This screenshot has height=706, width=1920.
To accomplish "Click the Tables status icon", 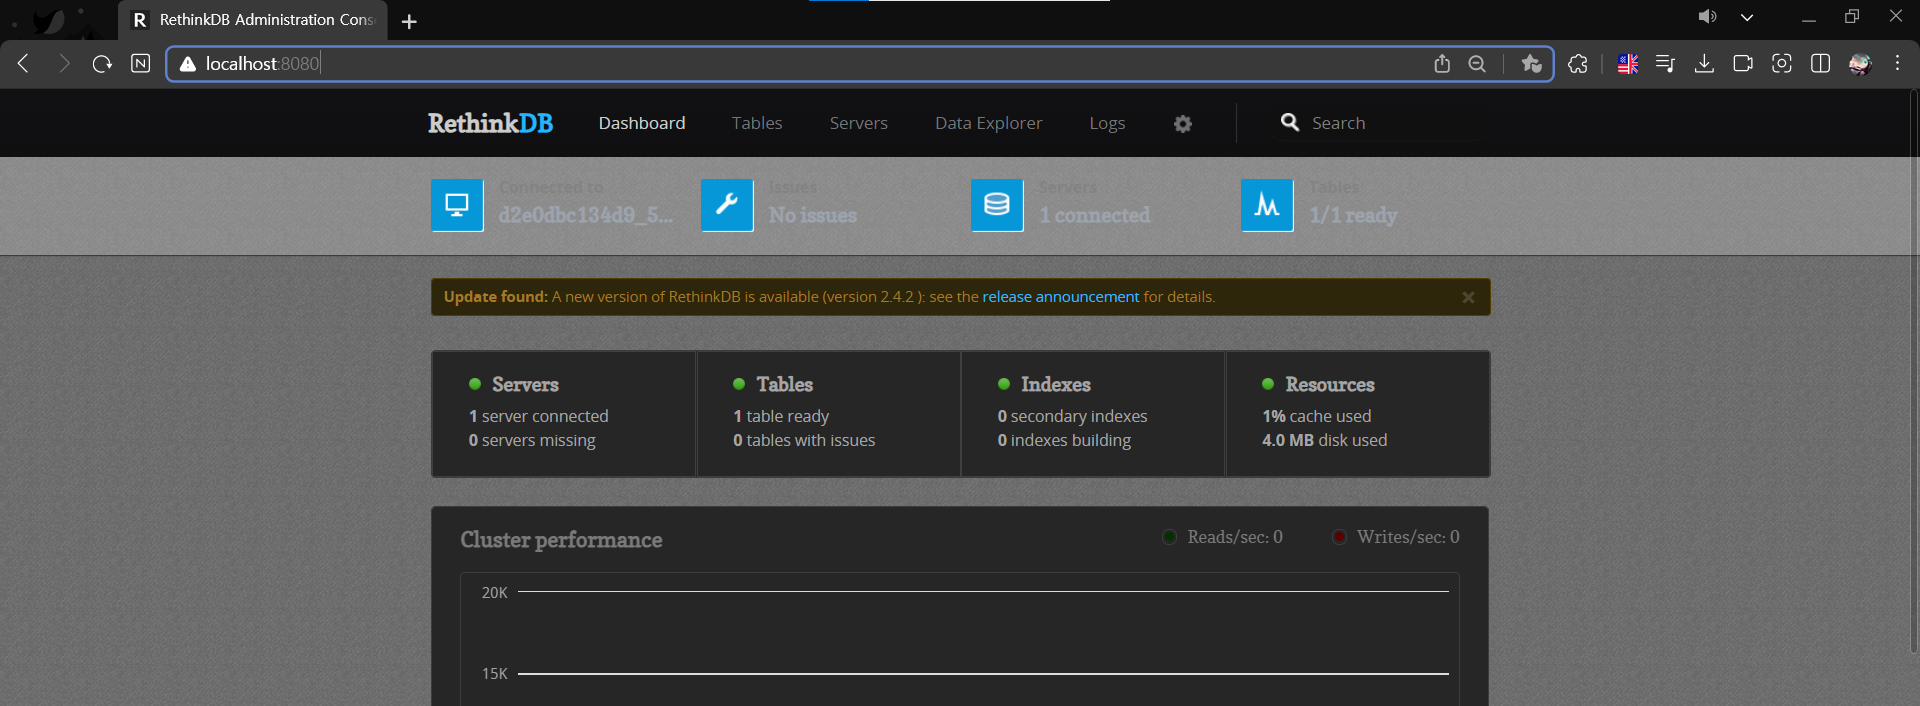I will [1267, 205].
